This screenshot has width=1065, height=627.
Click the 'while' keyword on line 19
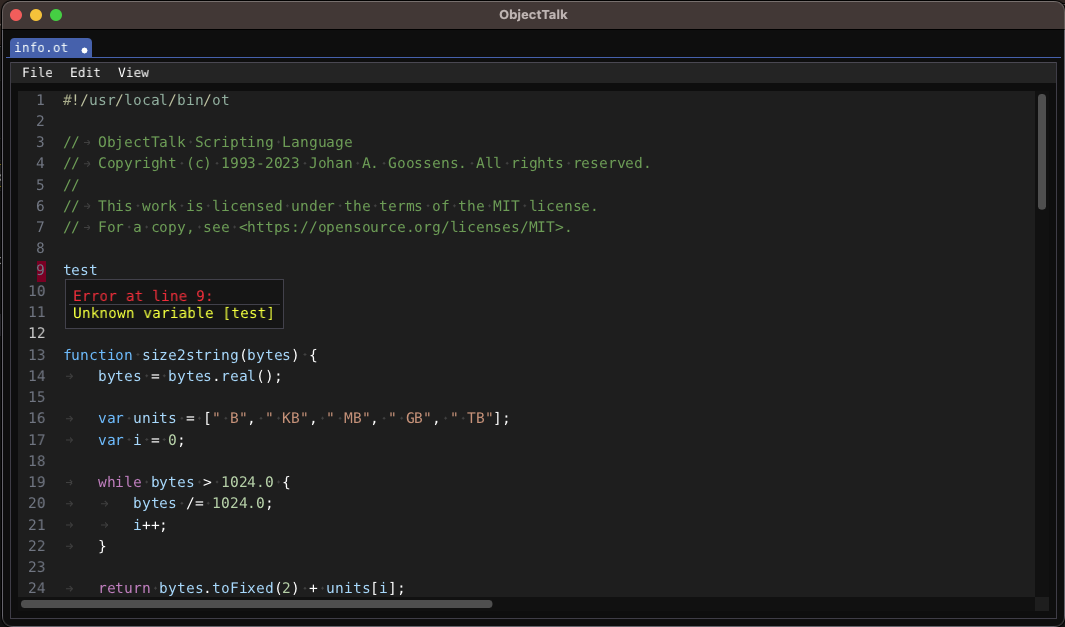click(x=120, y=482)
